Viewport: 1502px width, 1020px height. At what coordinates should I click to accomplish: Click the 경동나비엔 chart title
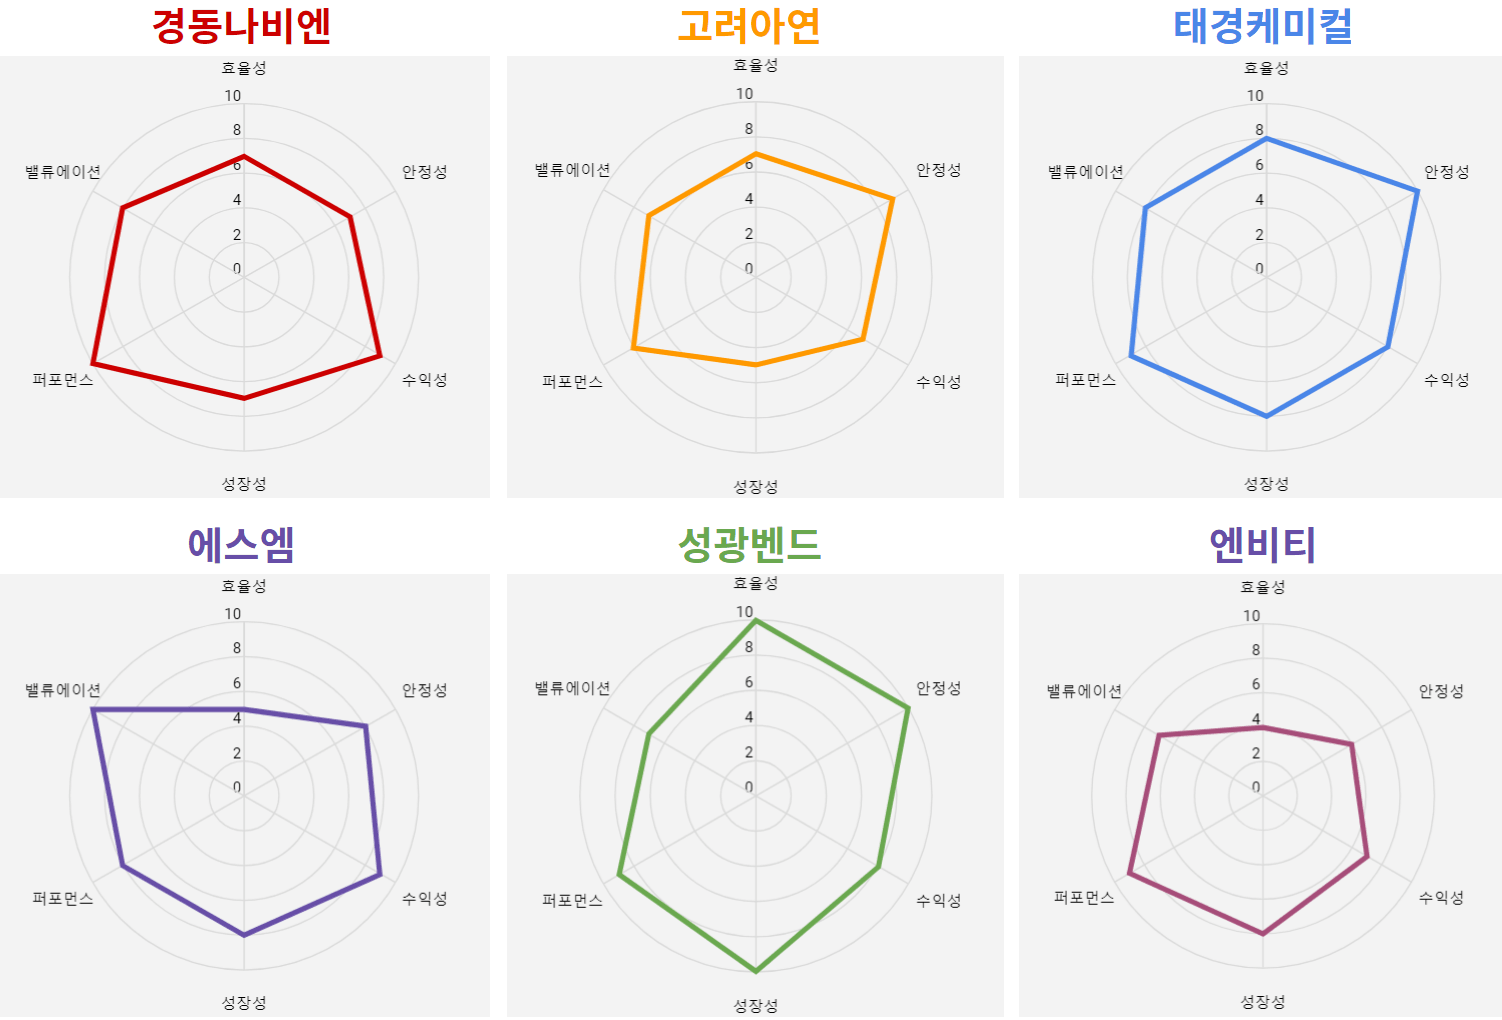pyautogui.click(x=241, y=26)
